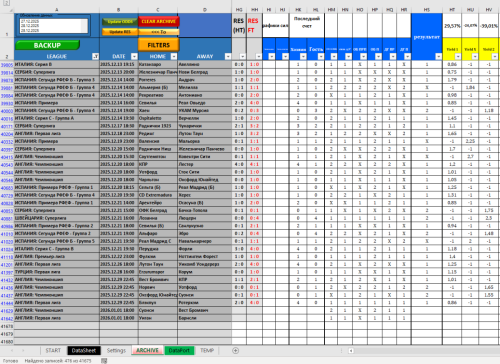
Task: Select column HK header
Action: pyautogui.click(x=298, y=10)
